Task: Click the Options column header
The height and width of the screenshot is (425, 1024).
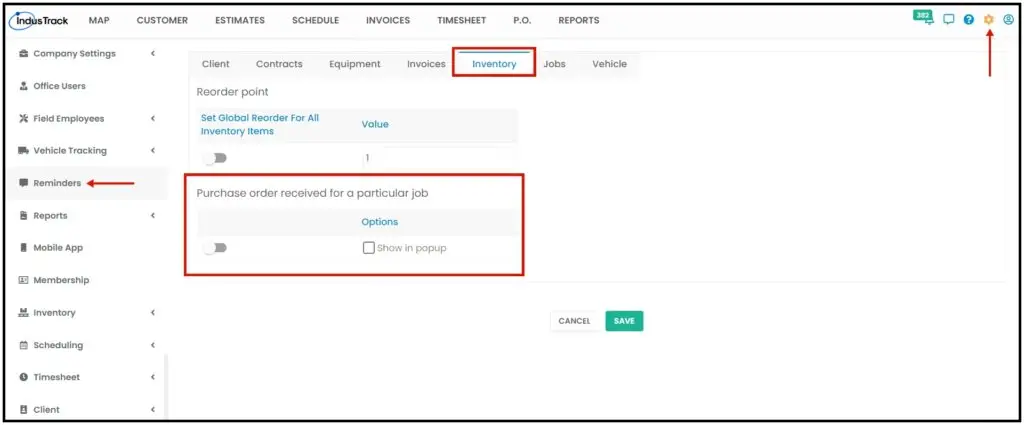Action: (x=379, y=222)
